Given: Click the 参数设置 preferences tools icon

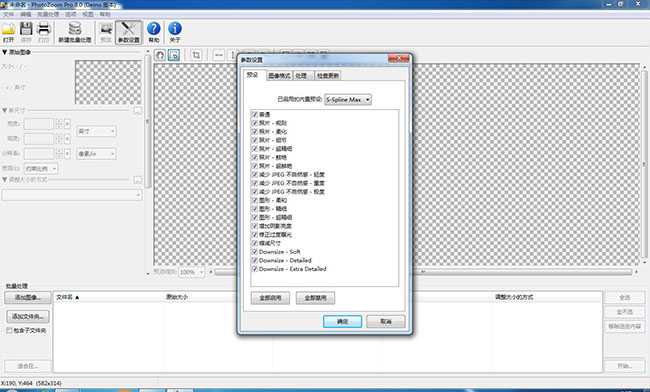Looking at the screenshot, I should pyautogui.click(x=129, y=32).
